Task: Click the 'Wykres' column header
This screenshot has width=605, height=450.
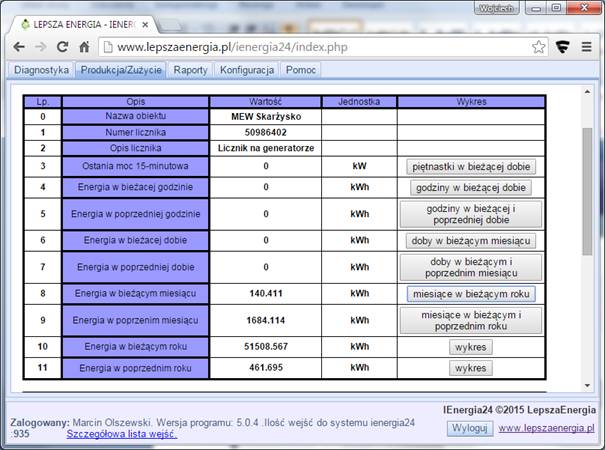Action: pos(471,102)
